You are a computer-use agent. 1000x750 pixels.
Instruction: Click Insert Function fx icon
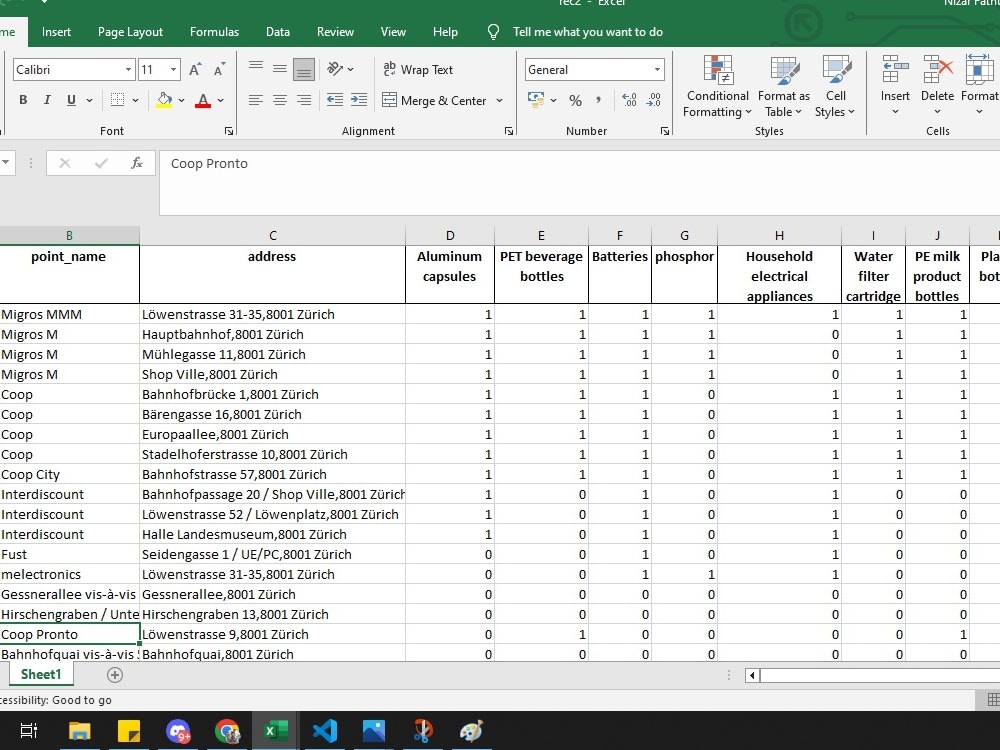pyautogui.click(x=136, y=163)
